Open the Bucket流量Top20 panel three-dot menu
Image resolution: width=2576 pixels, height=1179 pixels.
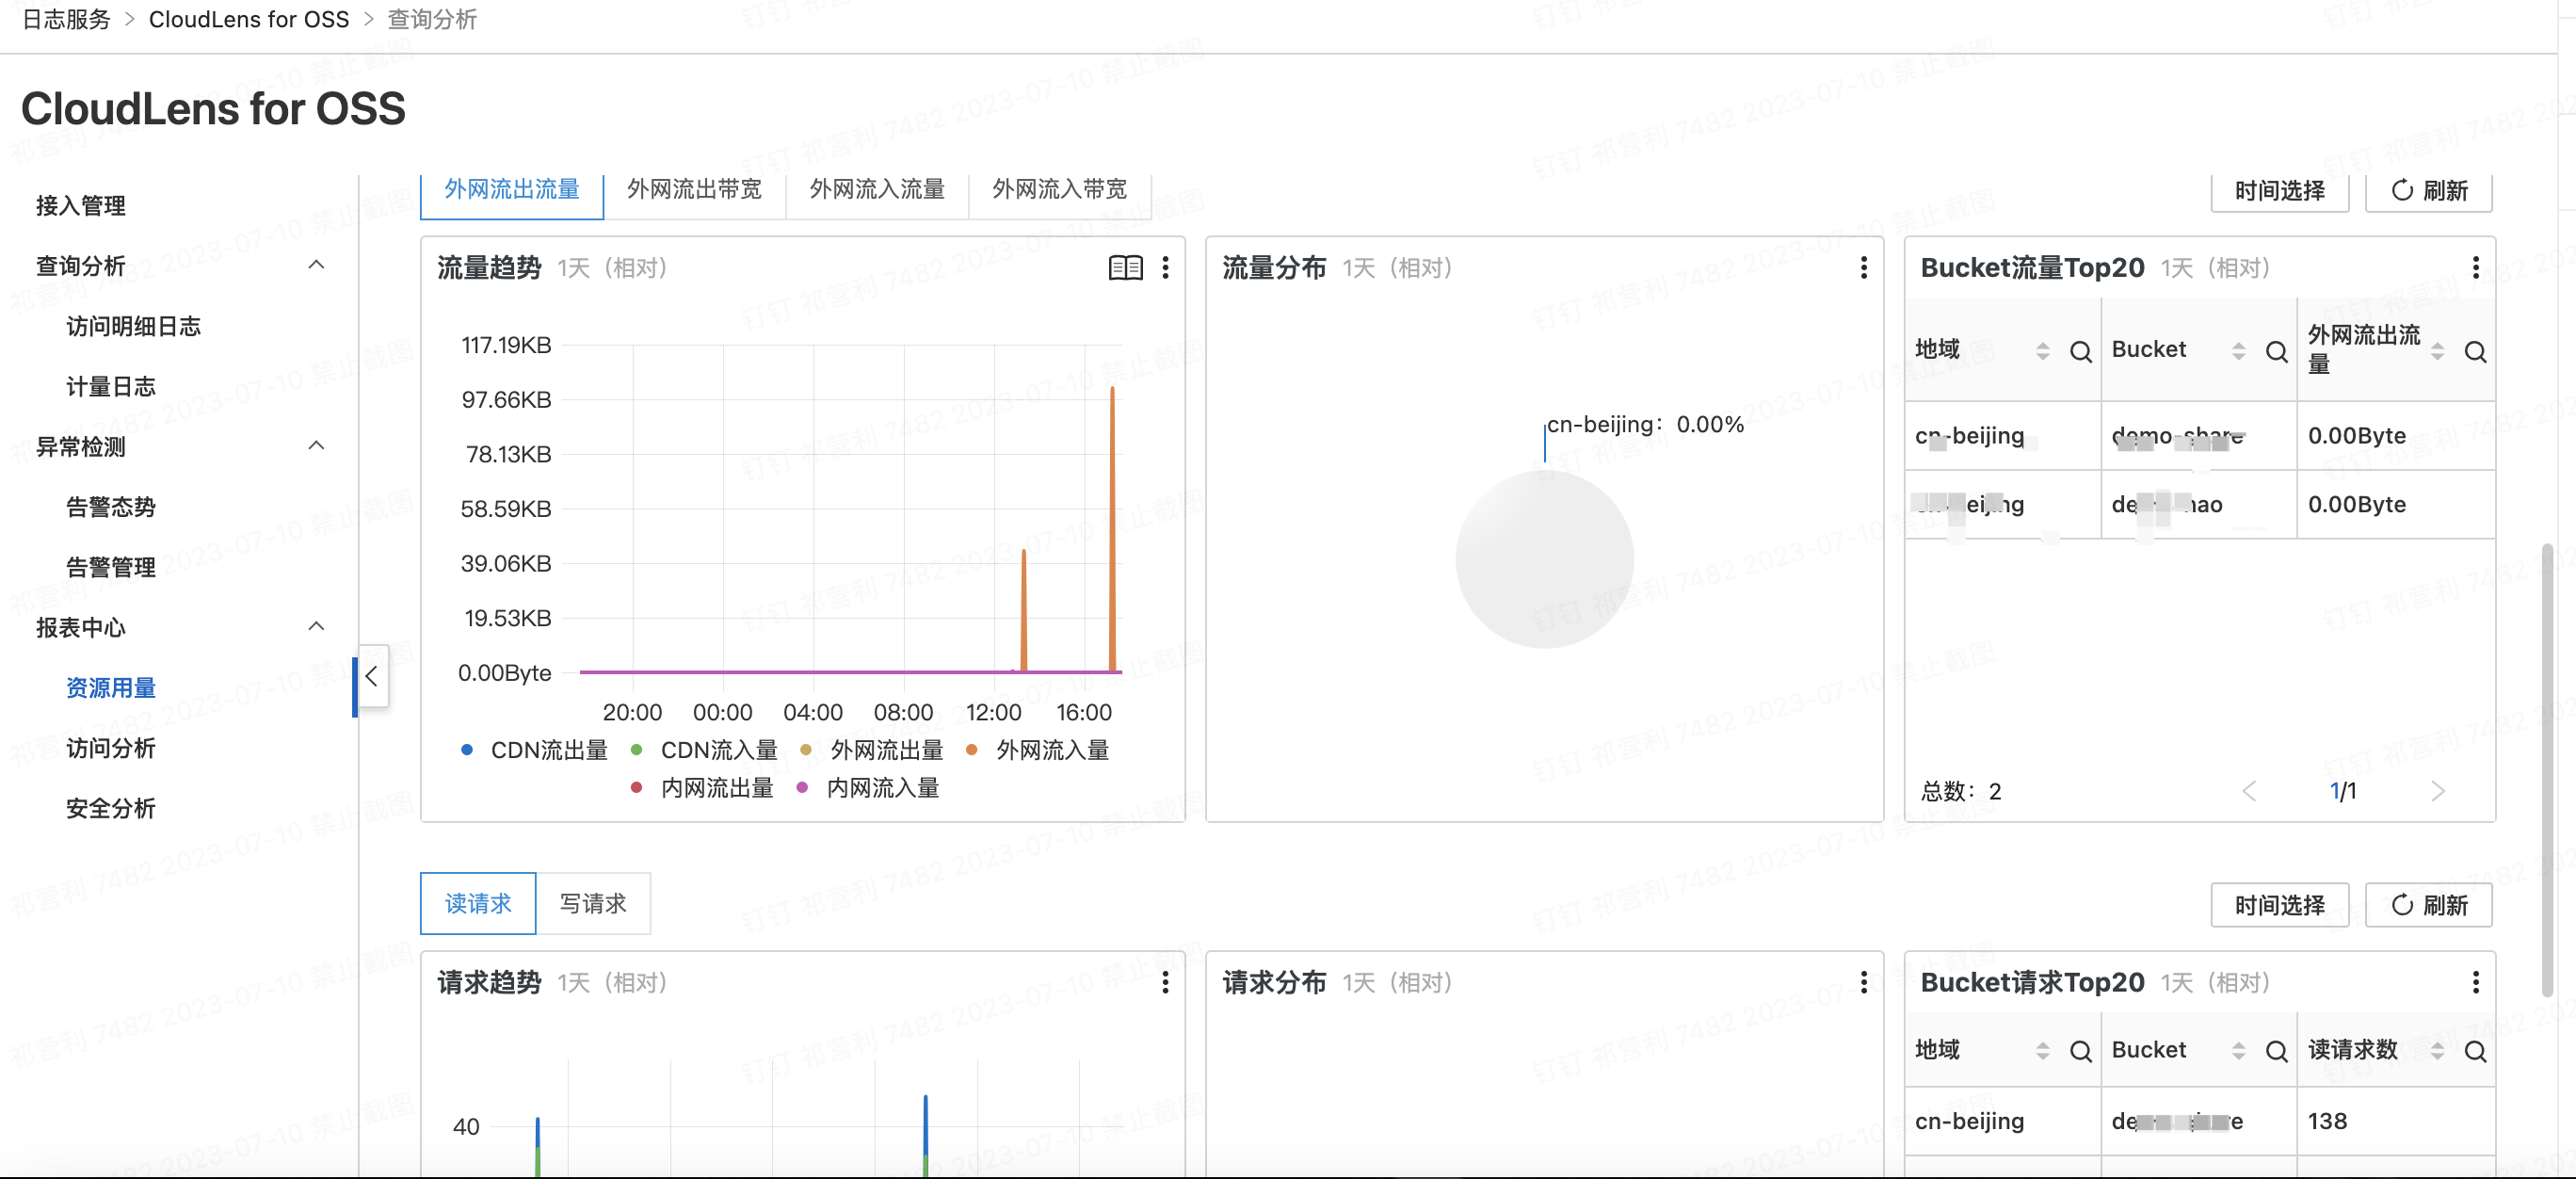click(2475, 268)
